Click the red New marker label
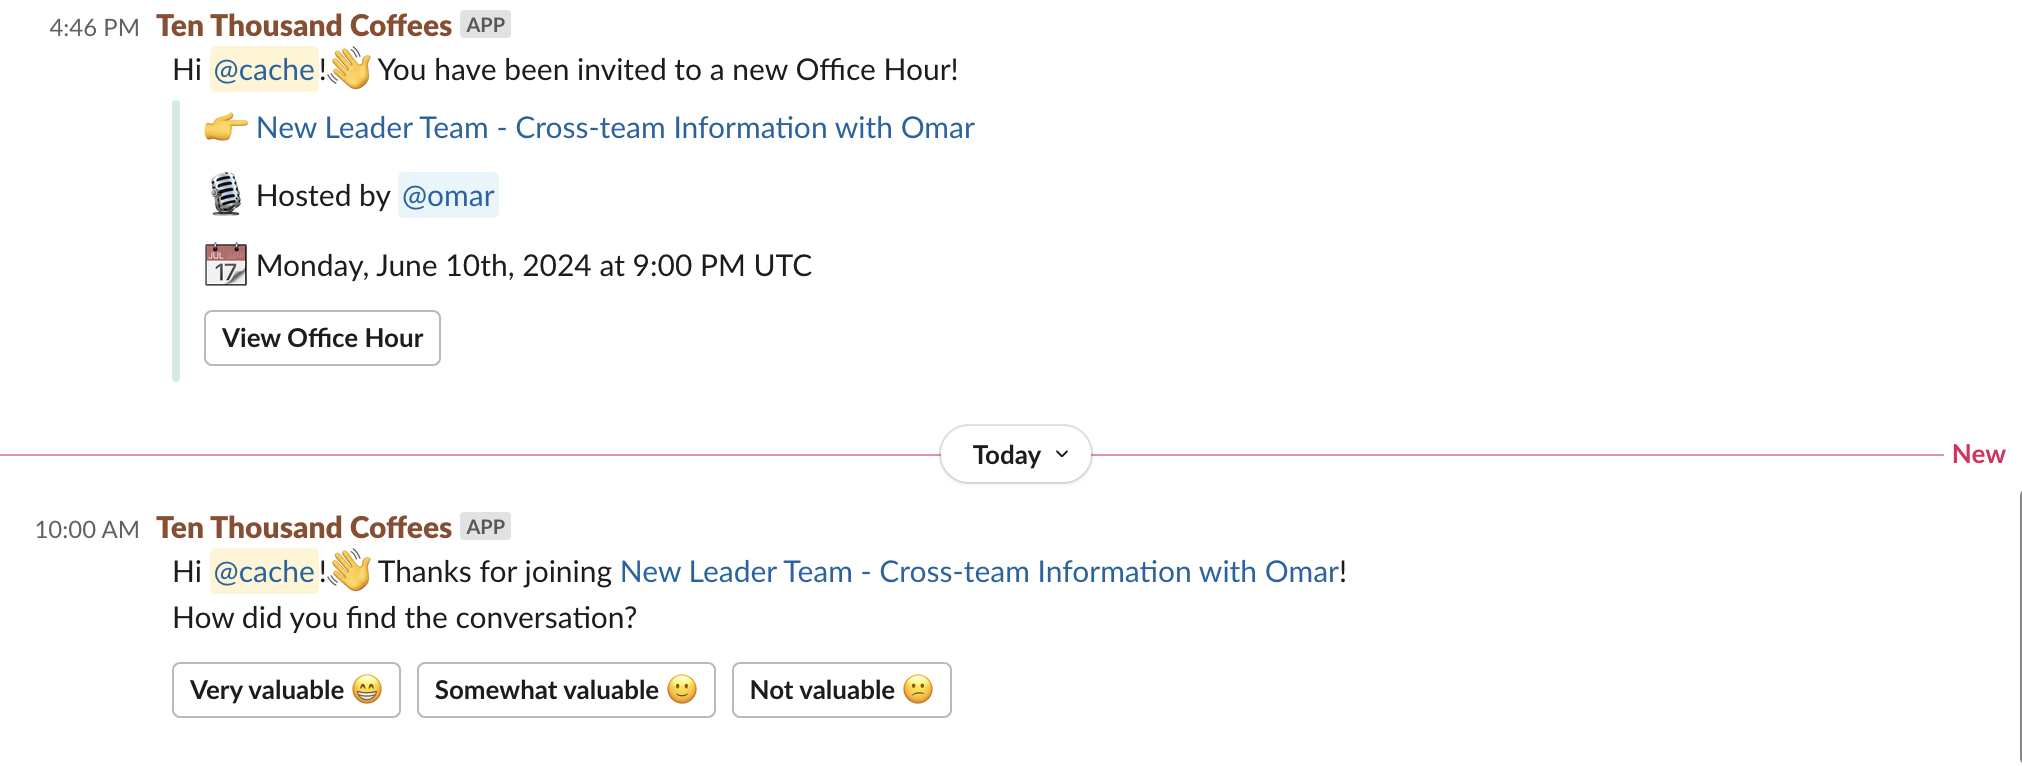 pyautogui.click(x=1978, y=455)
